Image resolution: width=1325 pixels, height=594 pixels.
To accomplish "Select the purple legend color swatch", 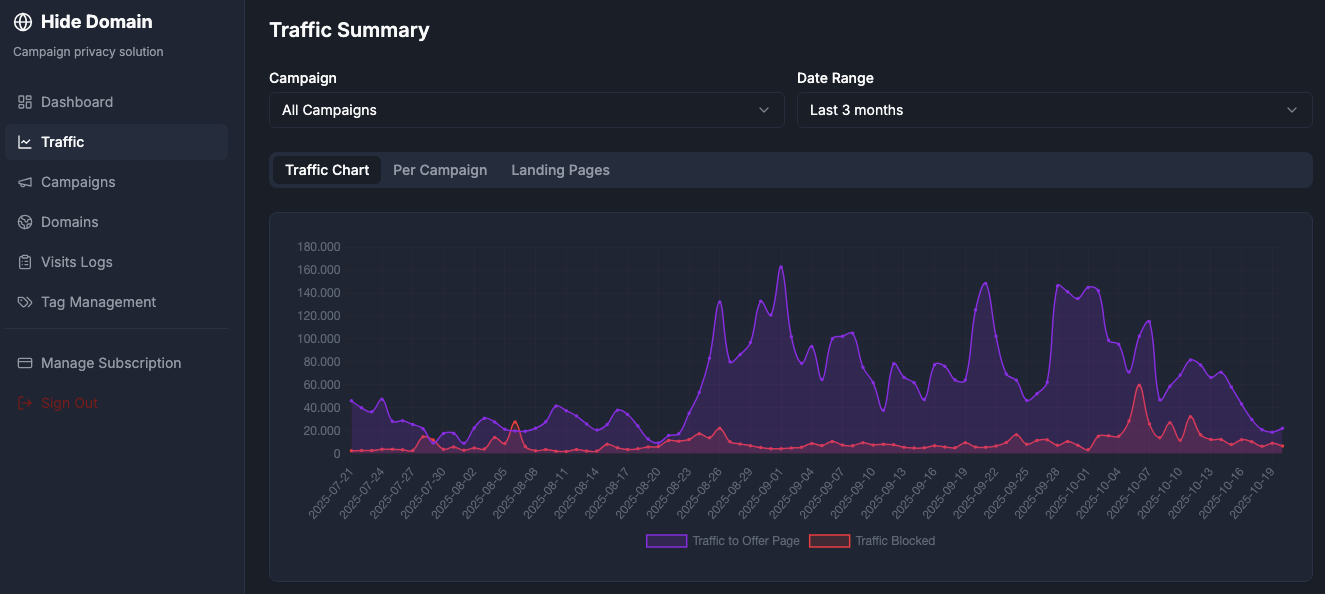I will 666,541.
